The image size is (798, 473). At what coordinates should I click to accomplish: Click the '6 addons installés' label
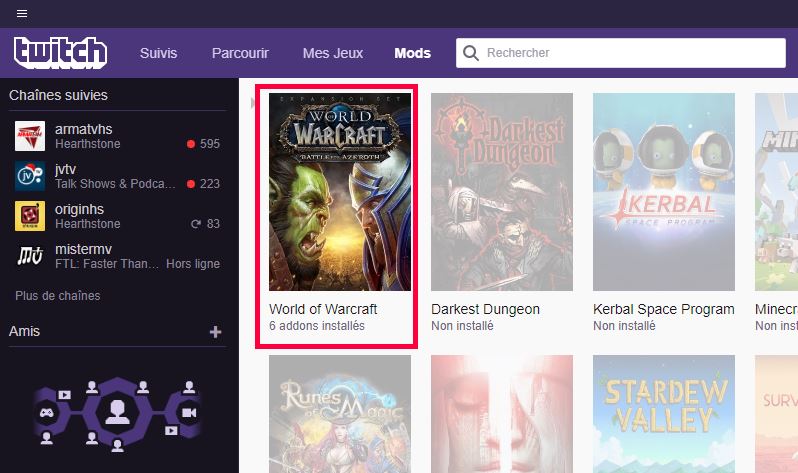[x=317, y=326]
